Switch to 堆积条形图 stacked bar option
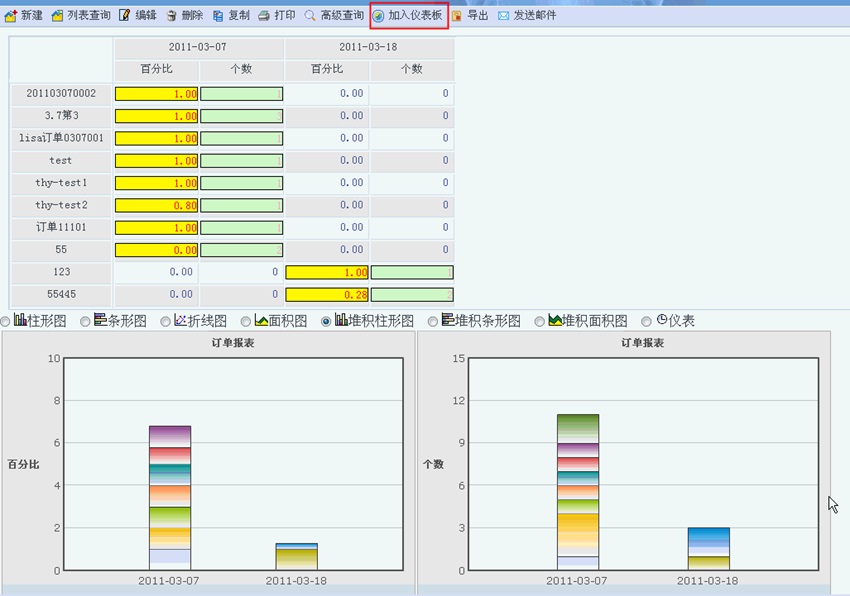The width and height of the screenshot is (850, 596). [x=433, y=321]
